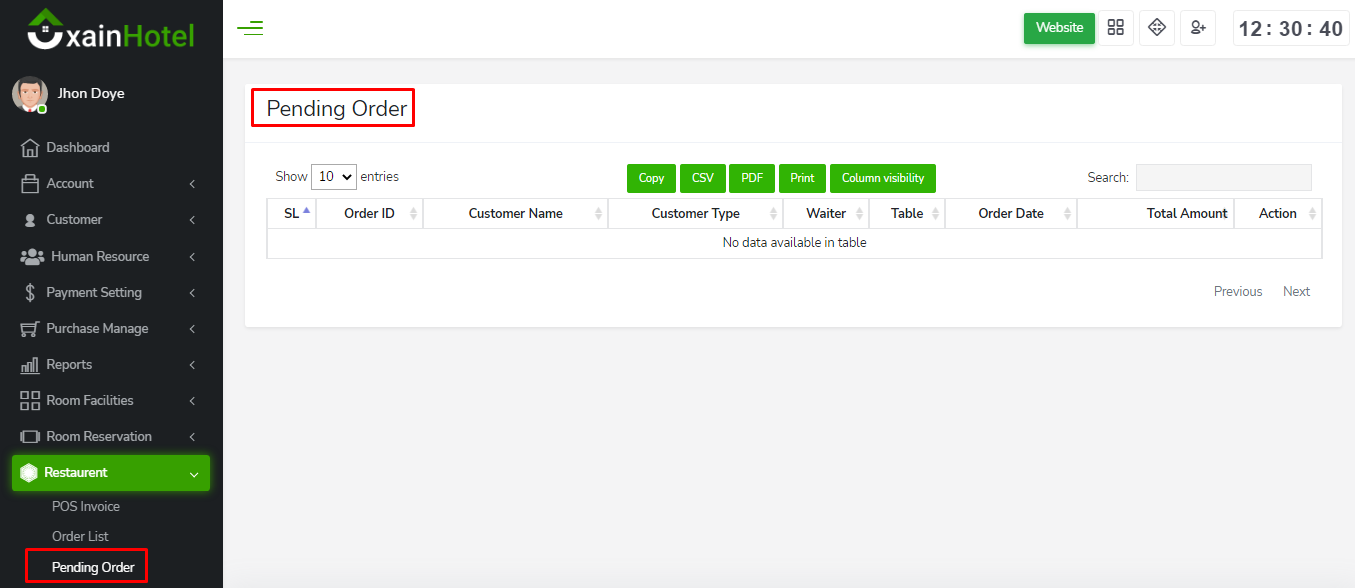The width and height of the screenshot is (1355, 588).
Task: Click the Search input field
Action: pos(1223,177)
